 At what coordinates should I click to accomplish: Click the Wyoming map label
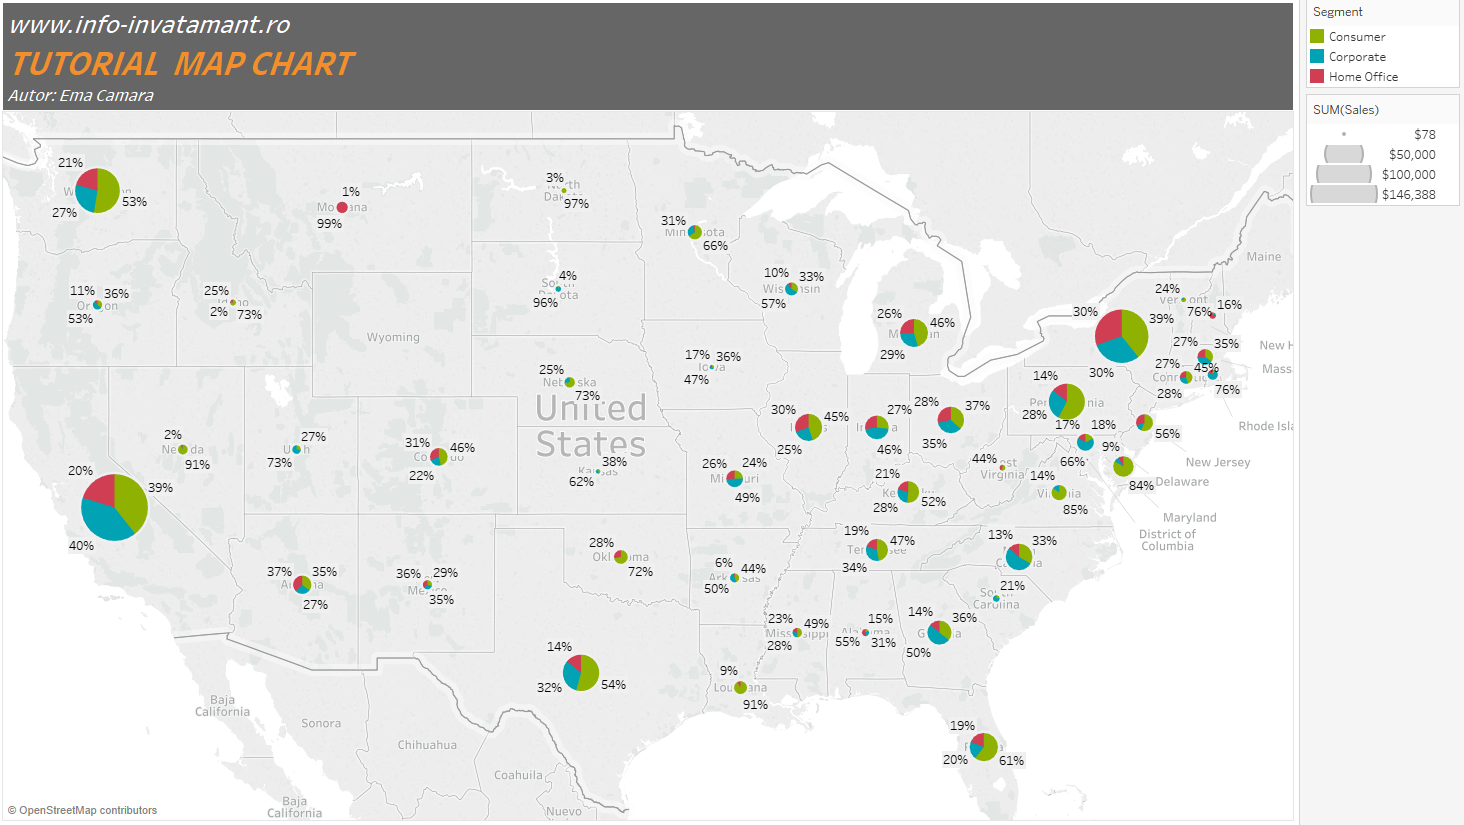[x=393, y=338]
